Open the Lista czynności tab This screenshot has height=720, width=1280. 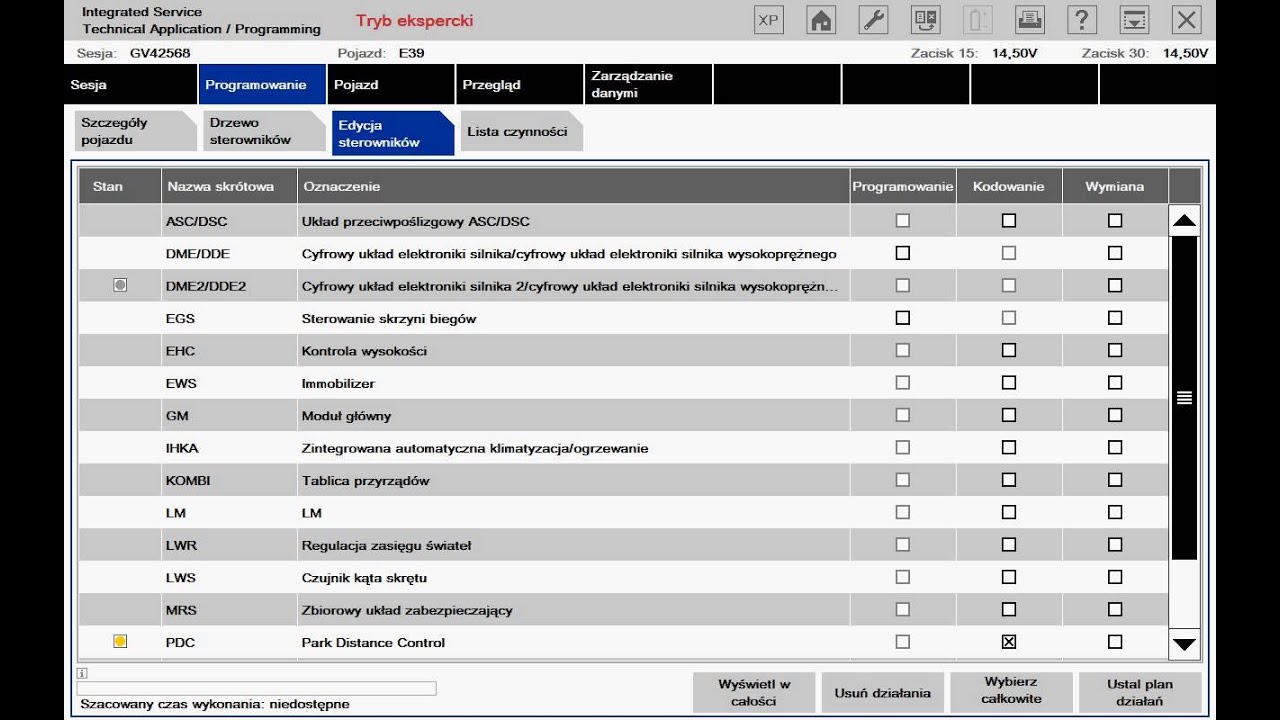521,132
